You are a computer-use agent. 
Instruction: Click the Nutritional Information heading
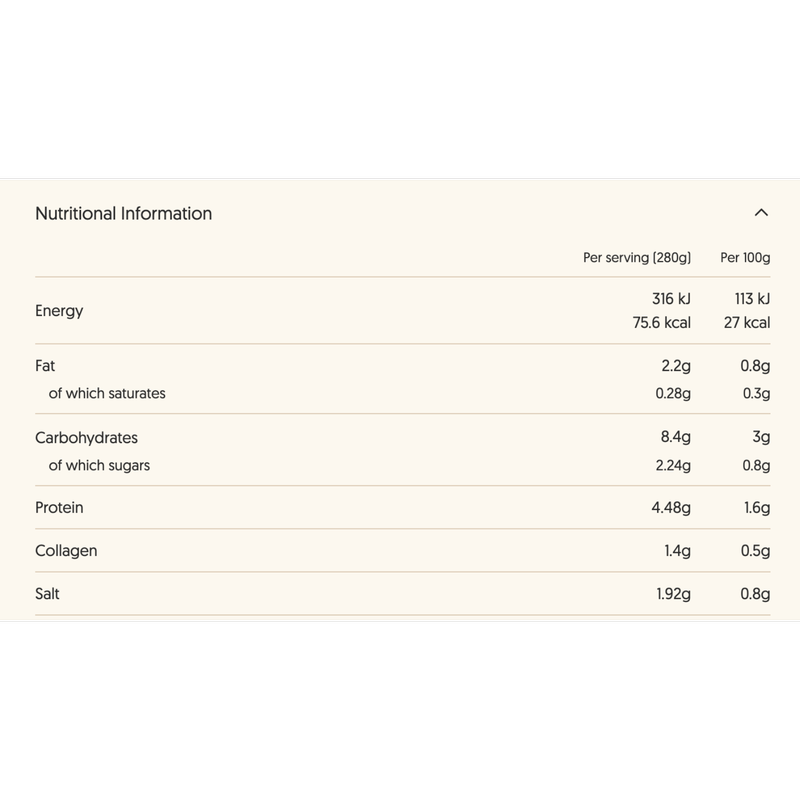tap(123, 213)
